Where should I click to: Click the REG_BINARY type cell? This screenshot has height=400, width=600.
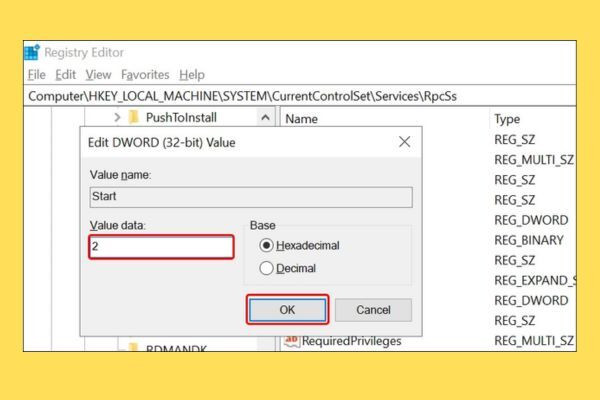coord(529,240)
